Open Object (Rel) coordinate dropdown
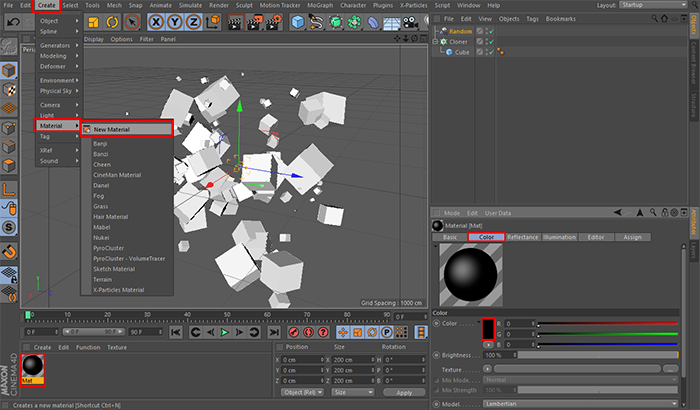Viewport: 700px width, 410px height. (x=303, y=392)
